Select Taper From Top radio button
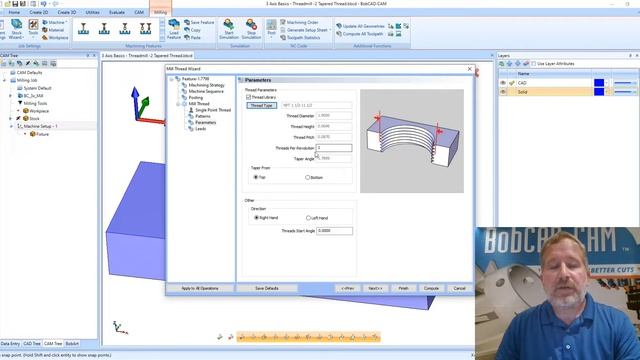Image resolution: width=640 pixels, height=360 pixels. 256,177
